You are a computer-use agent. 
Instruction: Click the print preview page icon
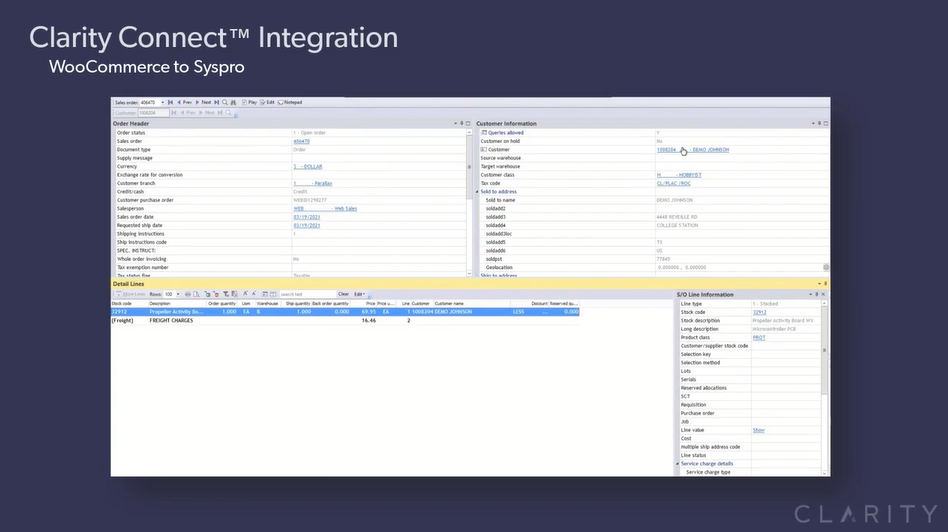pyautogui.click(x=196, y=294)
